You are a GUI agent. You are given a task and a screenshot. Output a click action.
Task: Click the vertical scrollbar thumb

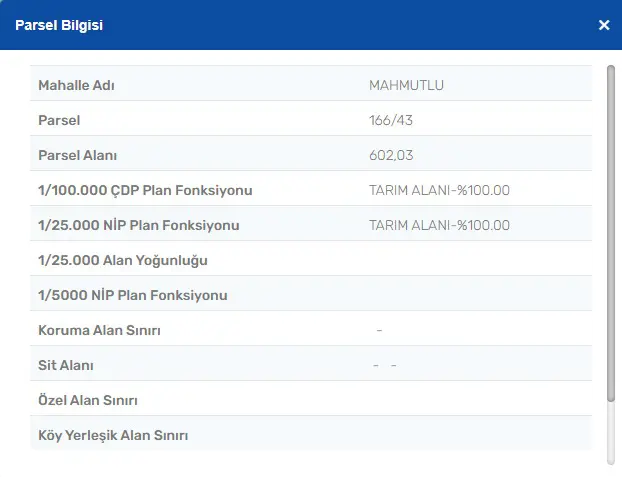pyautogui.click(x=611, y=234)
